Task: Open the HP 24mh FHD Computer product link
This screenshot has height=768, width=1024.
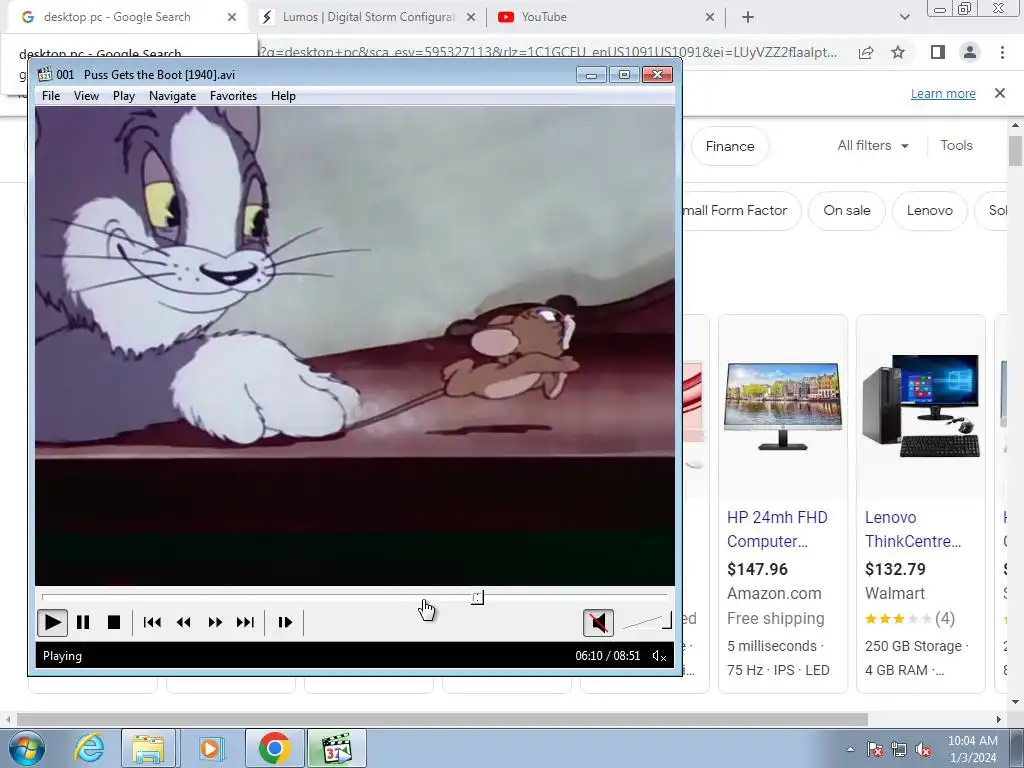Action: point(777,529)
